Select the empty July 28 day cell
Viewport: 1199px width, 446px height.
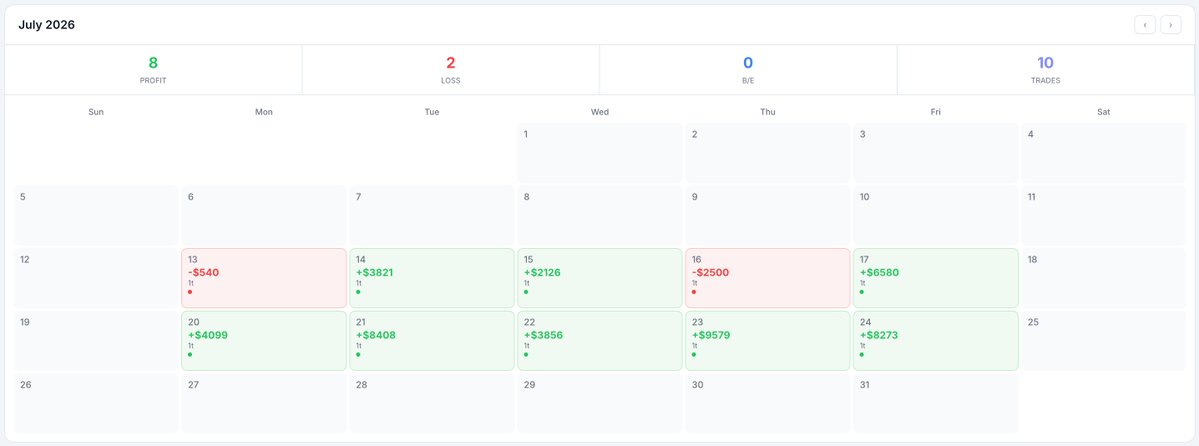pos(432,403)
